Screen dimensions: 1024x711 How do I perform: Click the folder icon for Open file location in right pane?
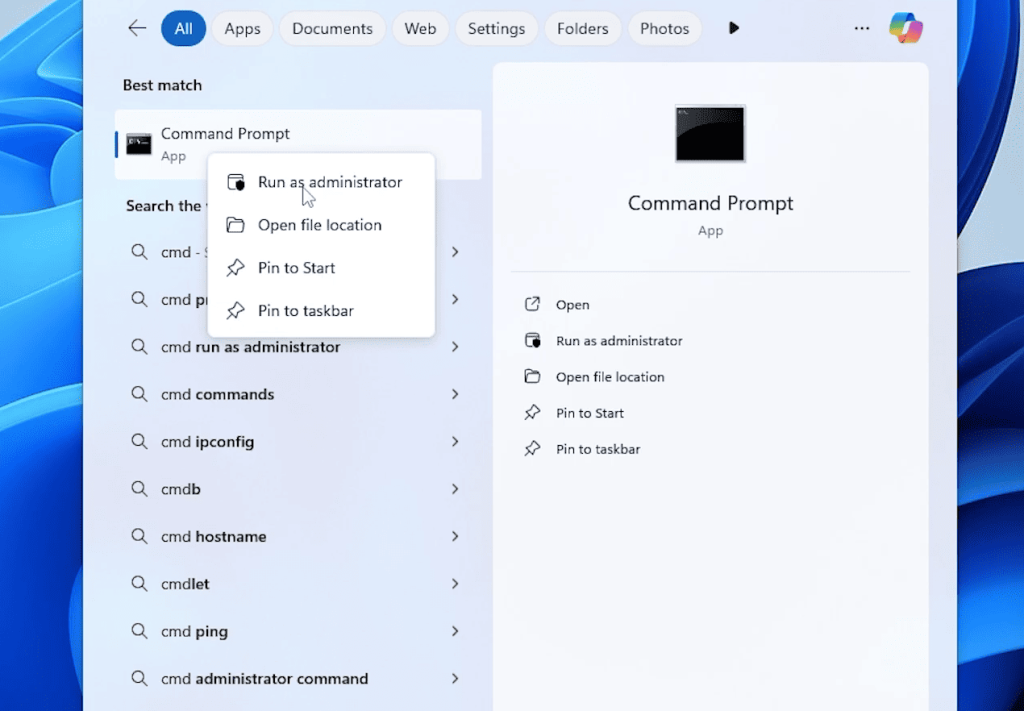pos(533,377)
